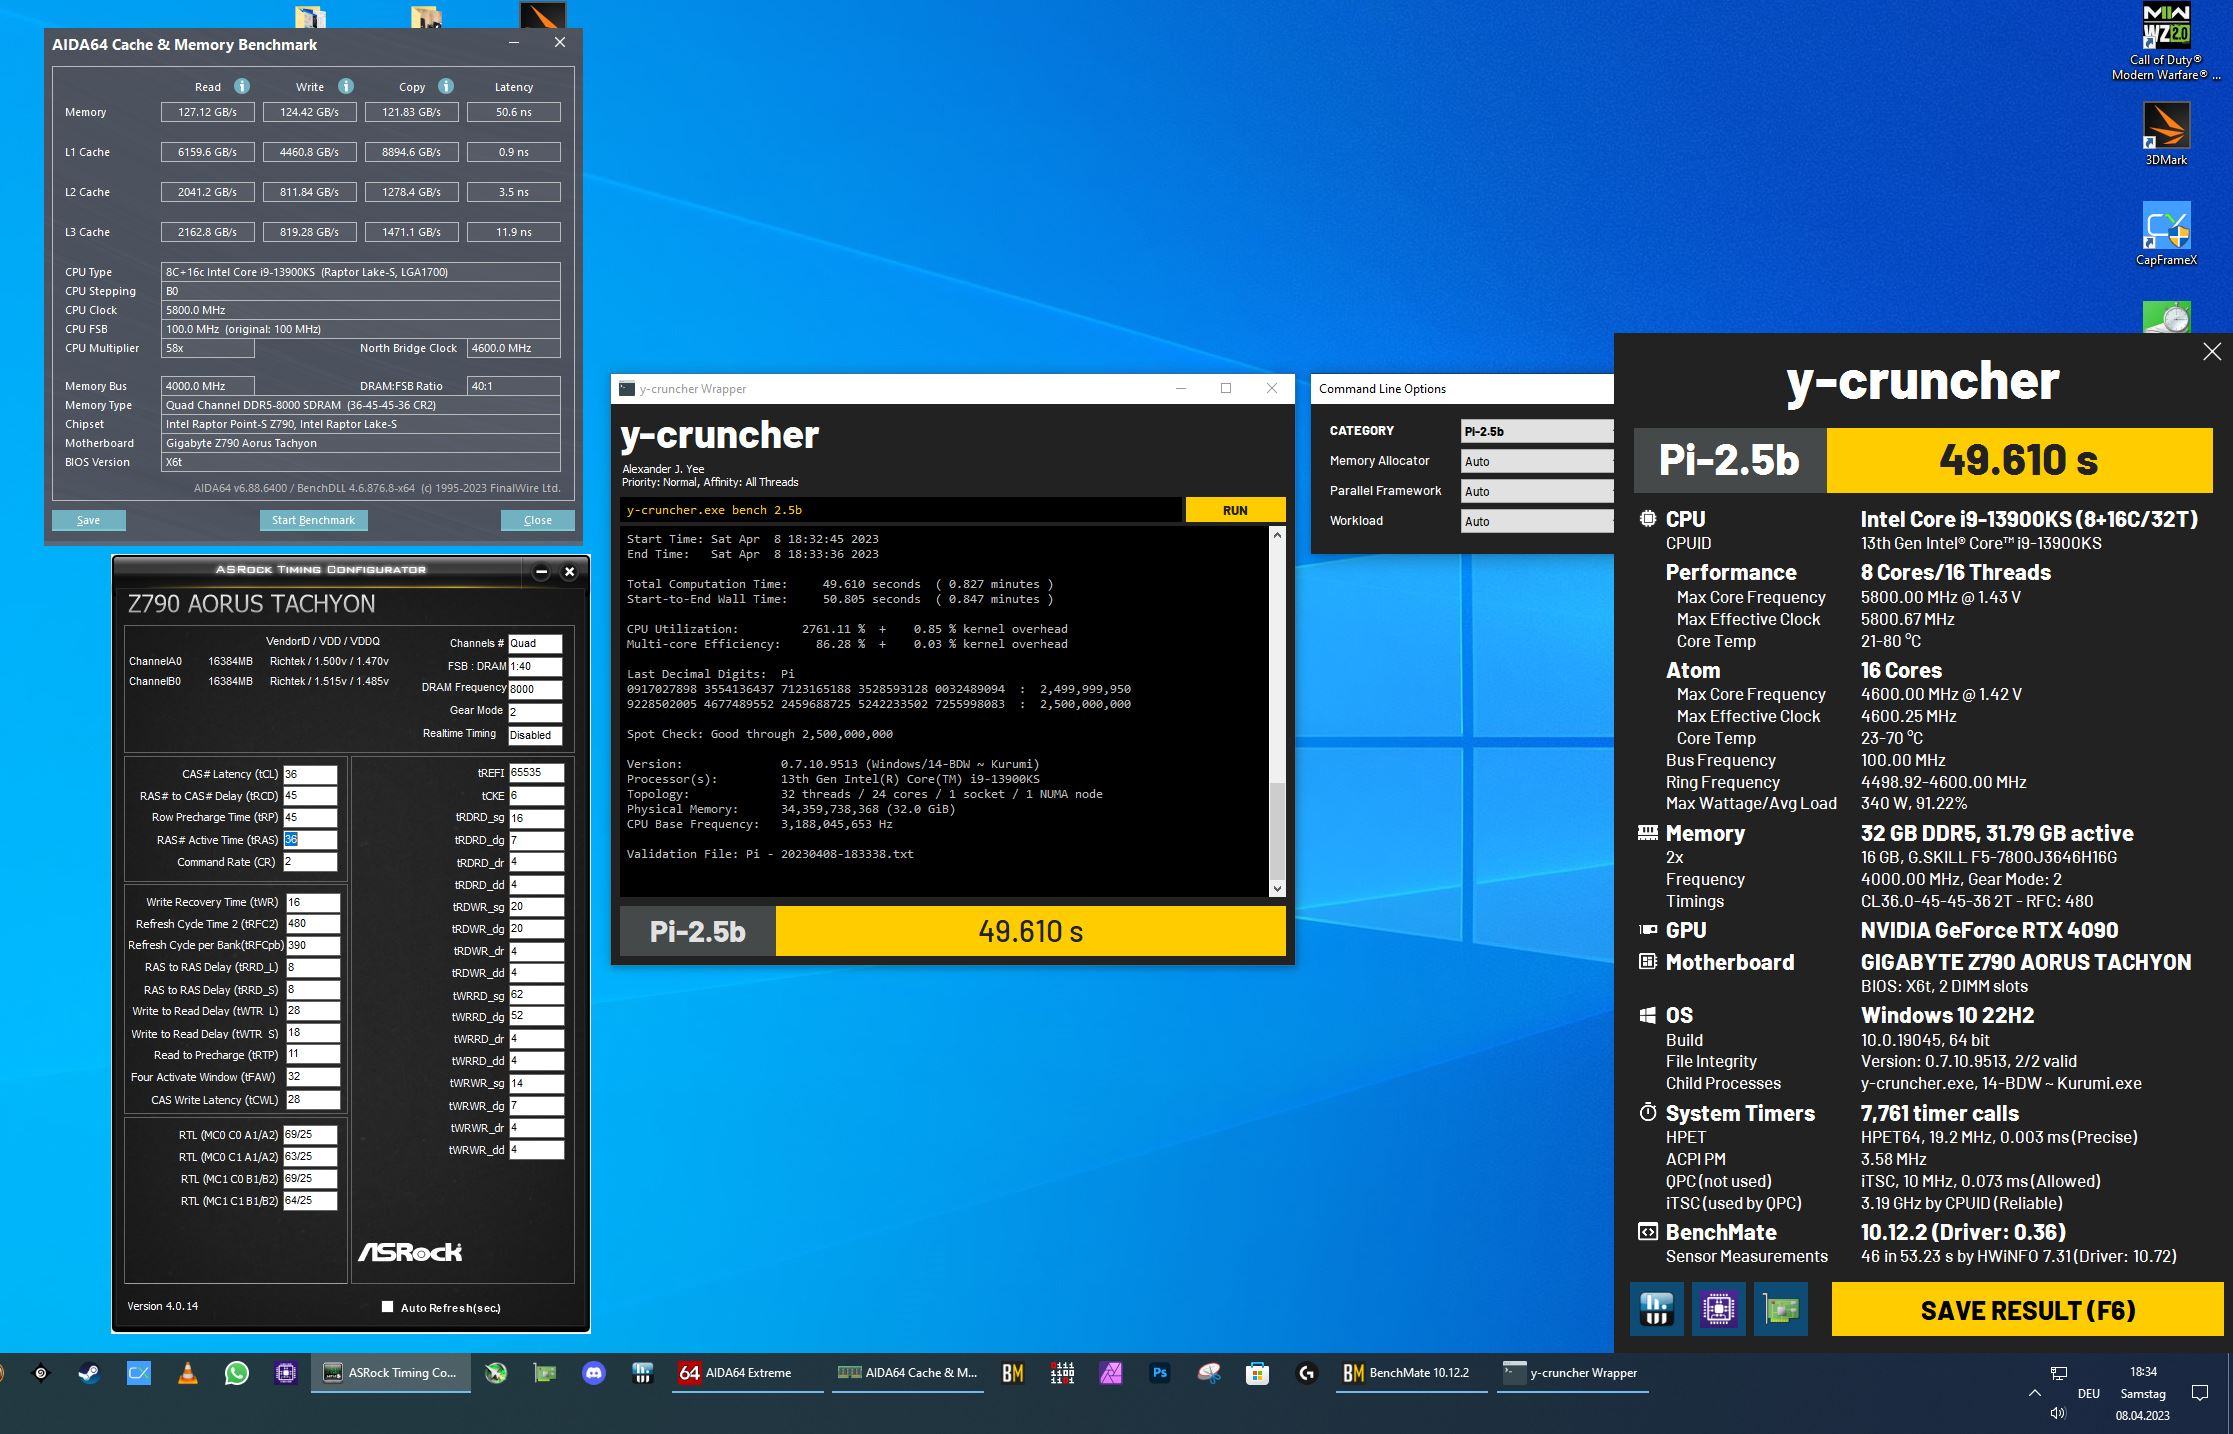
Task: Launch CPU-Z icon in BenchMate panel
Action: (1718, 1309)
